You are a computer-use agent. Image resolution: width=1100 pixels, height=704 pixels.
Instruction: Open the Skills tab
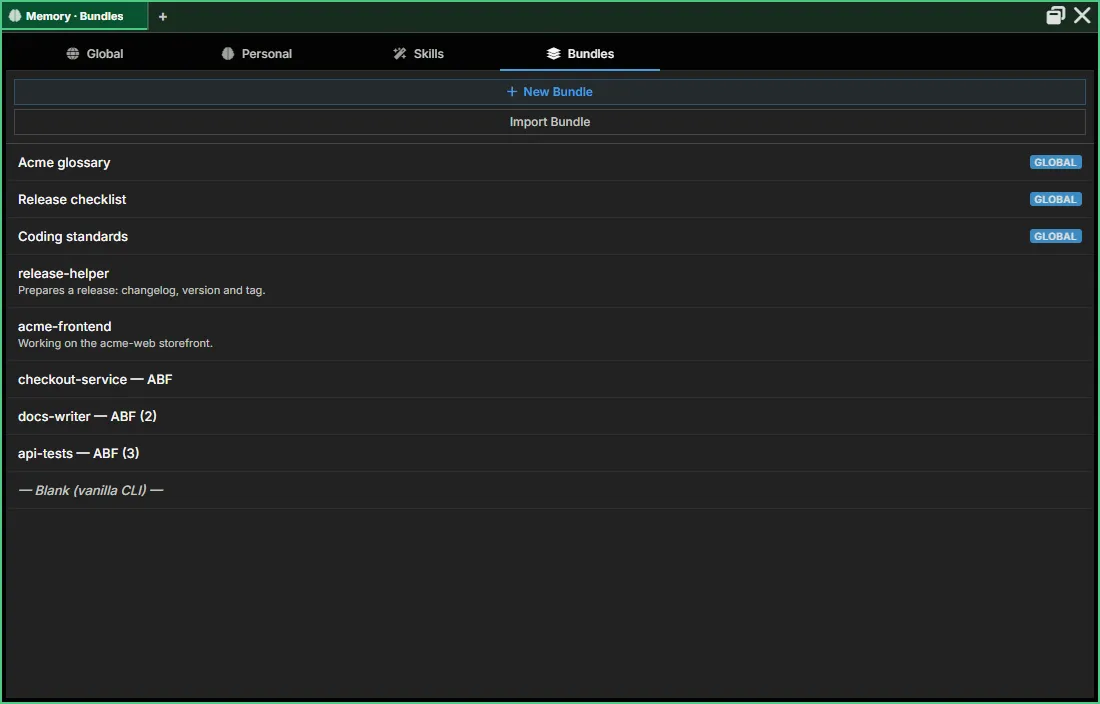coord(418,54)
